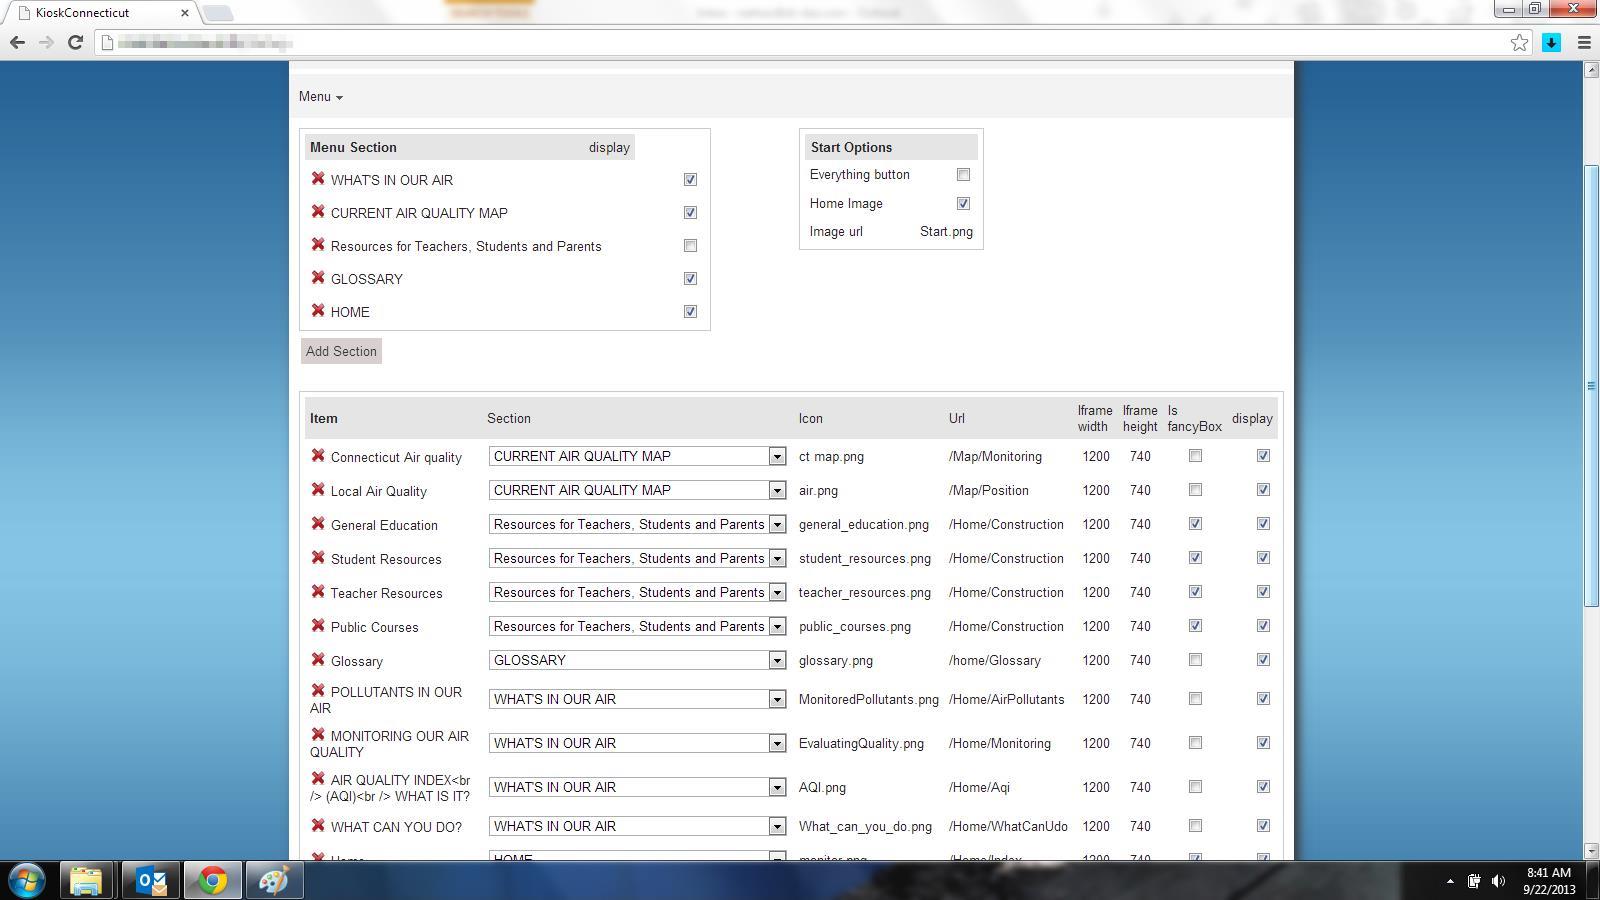Remove the GLOSSARY menu section
1600x900 pixels.
(318, 278)
